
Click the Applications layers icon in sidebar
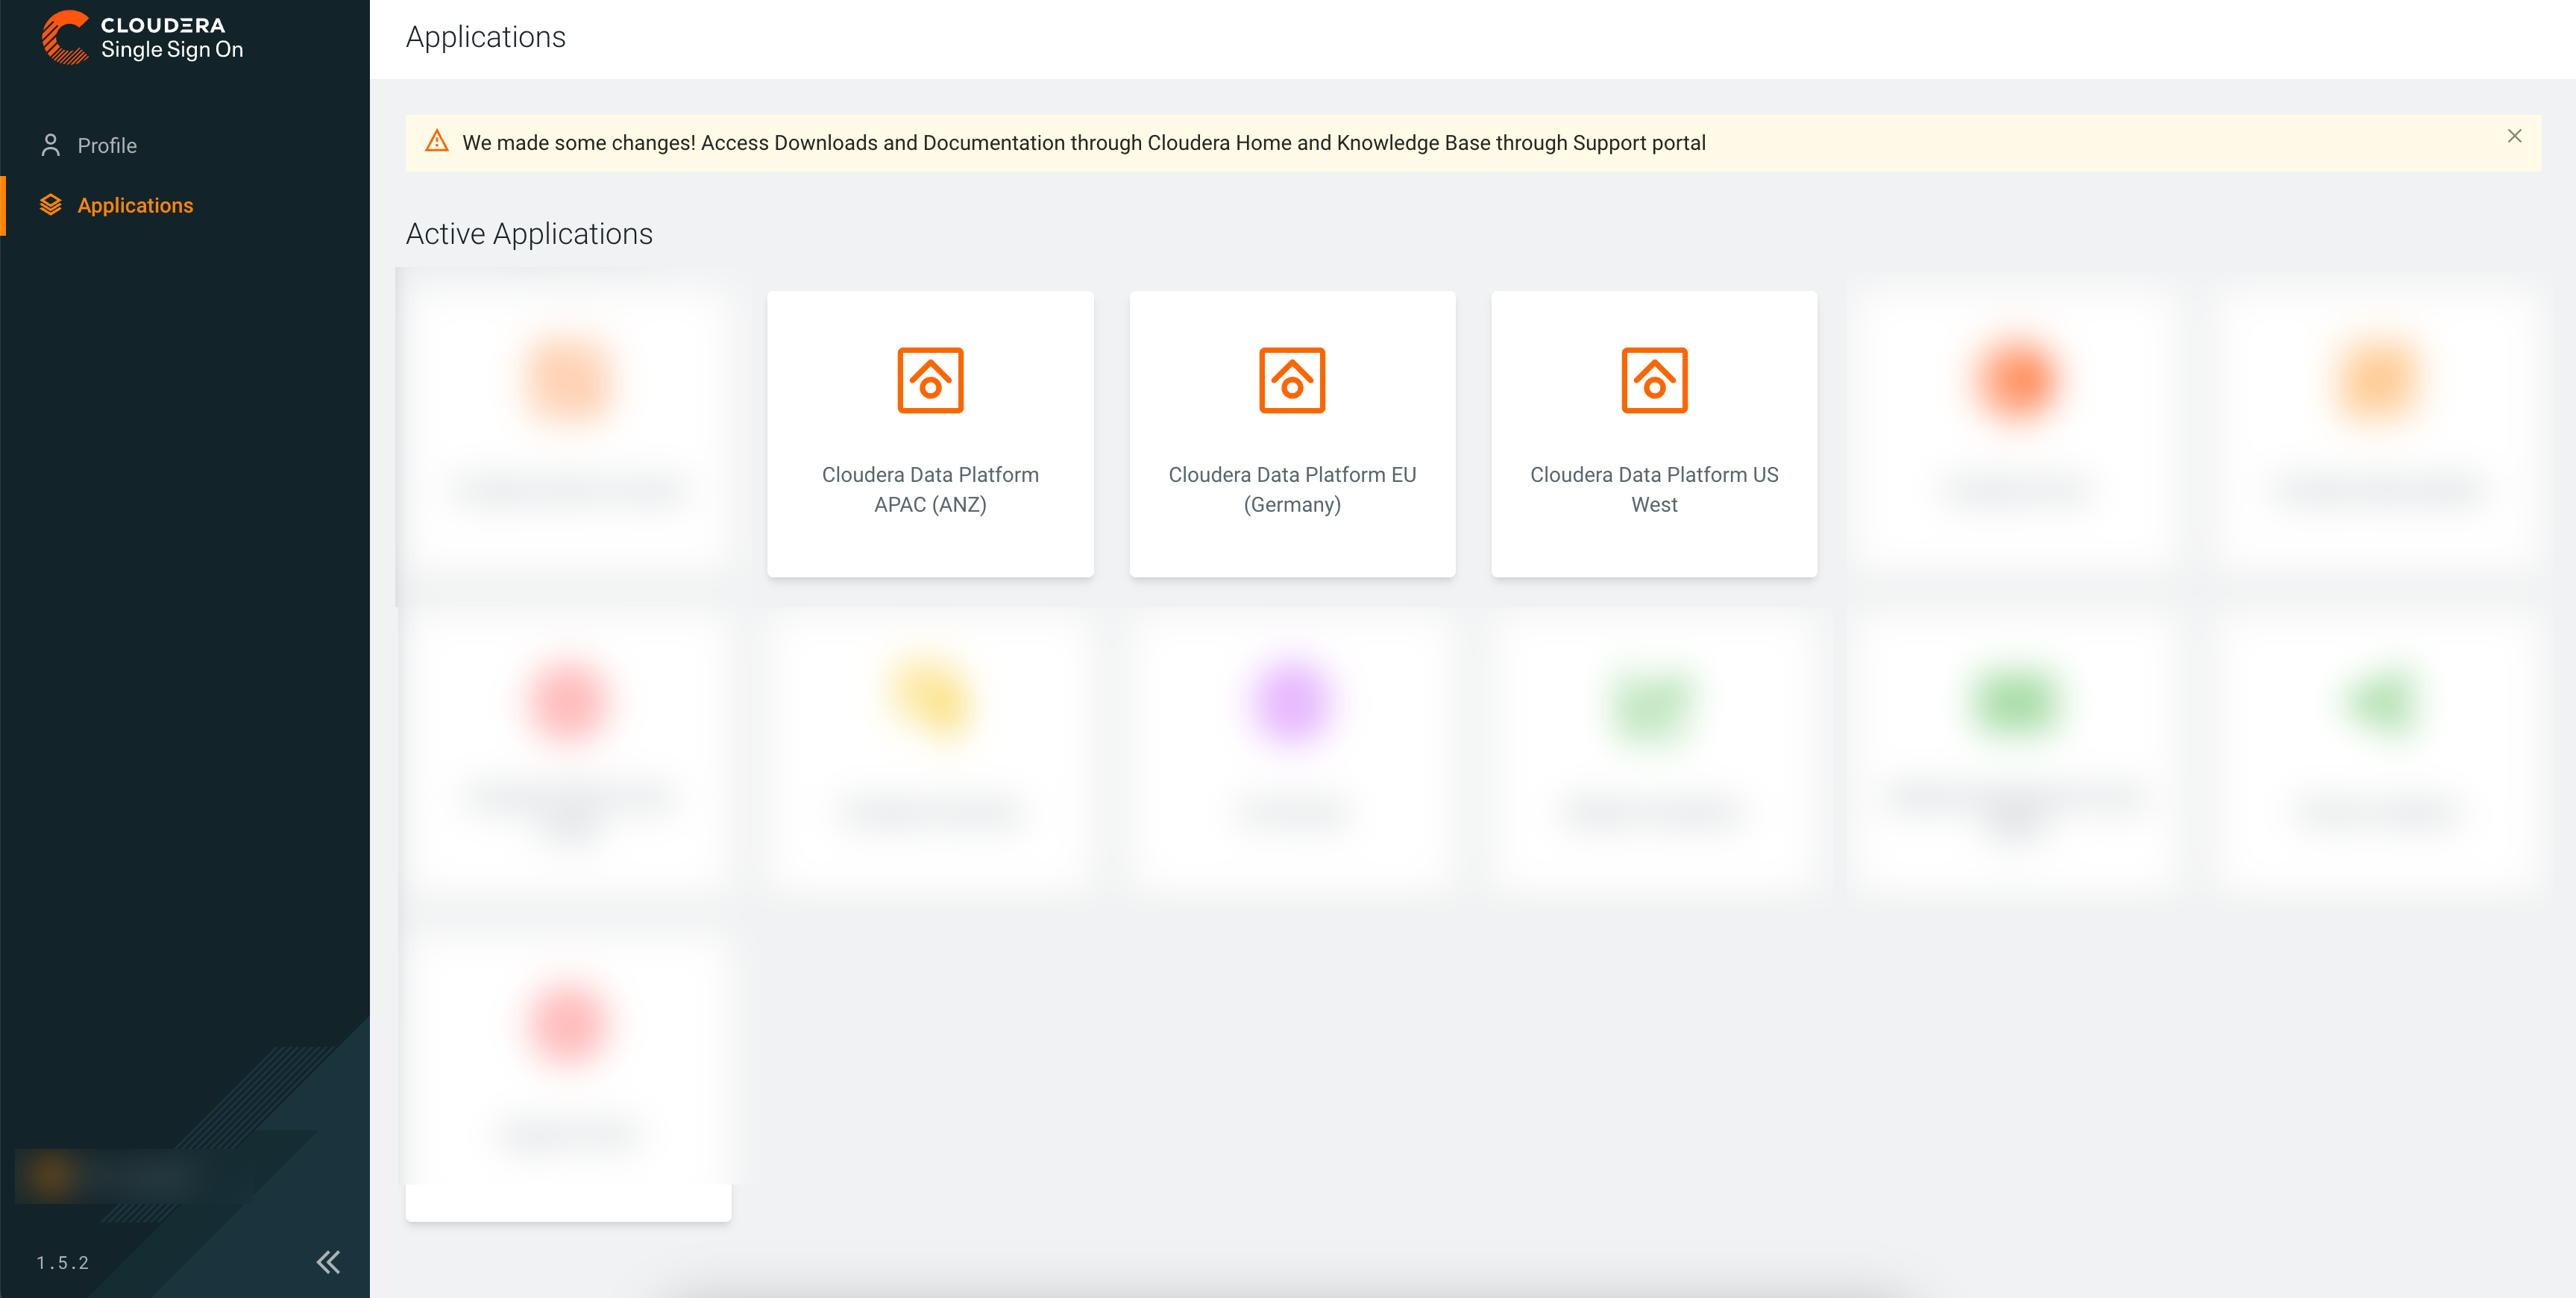[50, 205]
